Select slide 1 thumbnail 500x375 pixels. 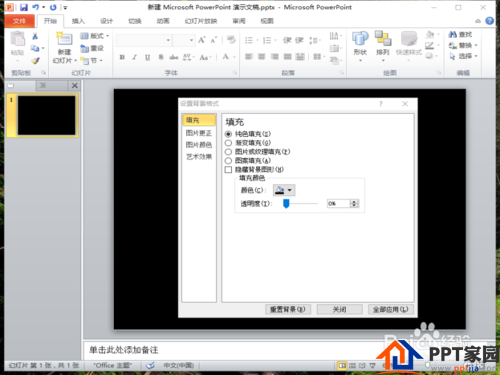click(x=46, y=115)
